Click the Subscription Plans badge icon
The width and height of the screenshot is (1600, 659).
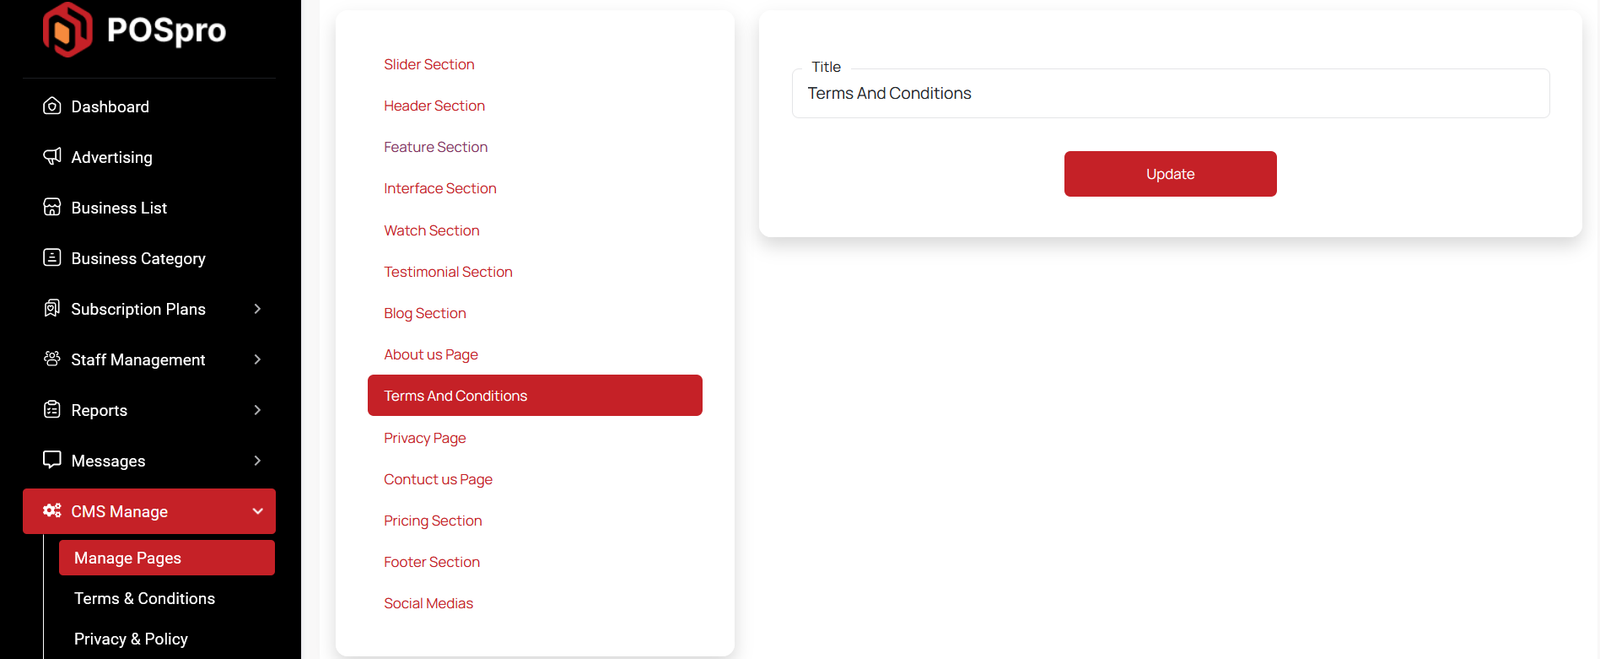(x=52, y=308)
